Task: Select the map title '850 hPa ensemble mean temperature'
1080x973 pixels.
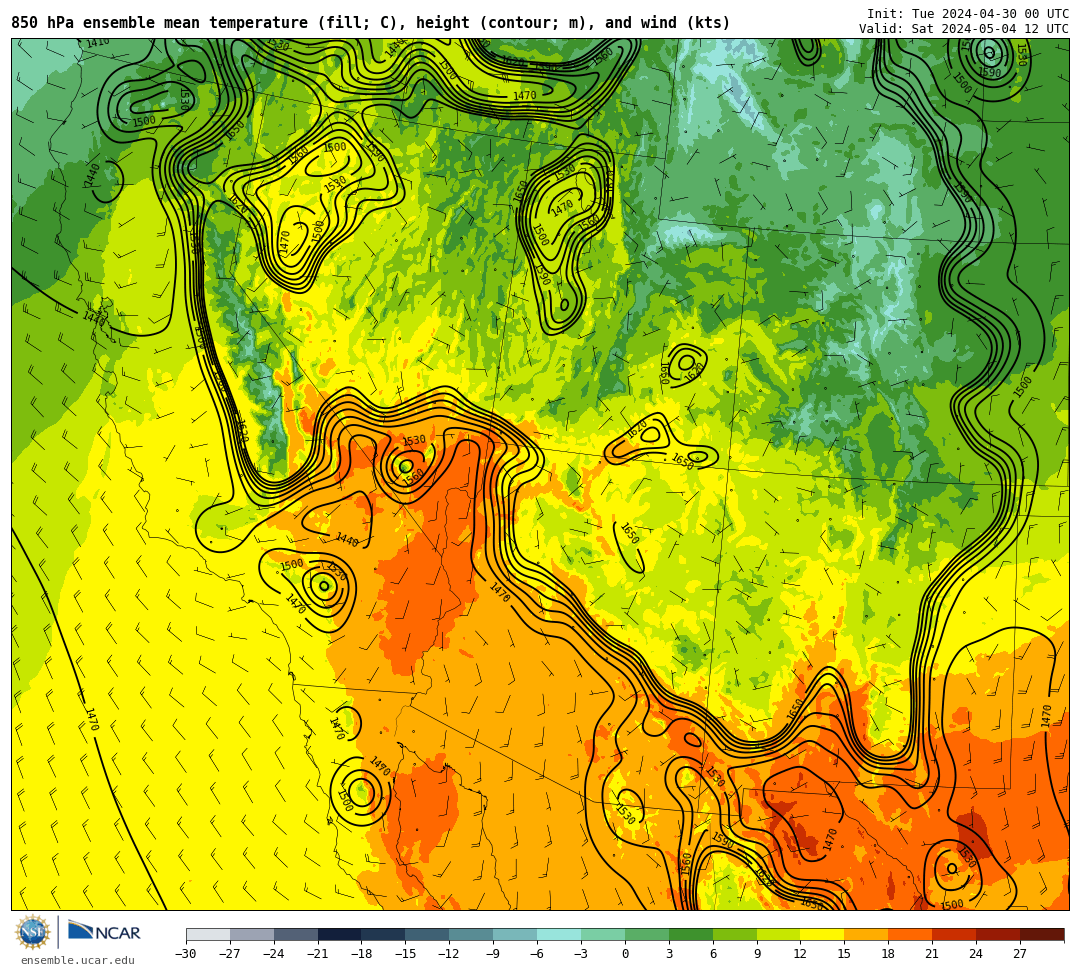Action: tap(161, 23)
